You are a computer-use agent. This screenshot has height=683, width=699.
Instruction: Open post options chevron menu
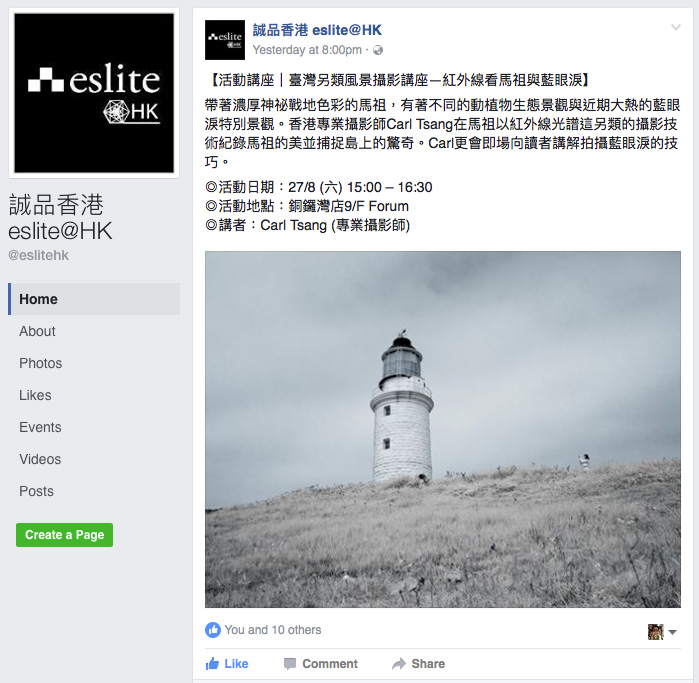point(676,27)
